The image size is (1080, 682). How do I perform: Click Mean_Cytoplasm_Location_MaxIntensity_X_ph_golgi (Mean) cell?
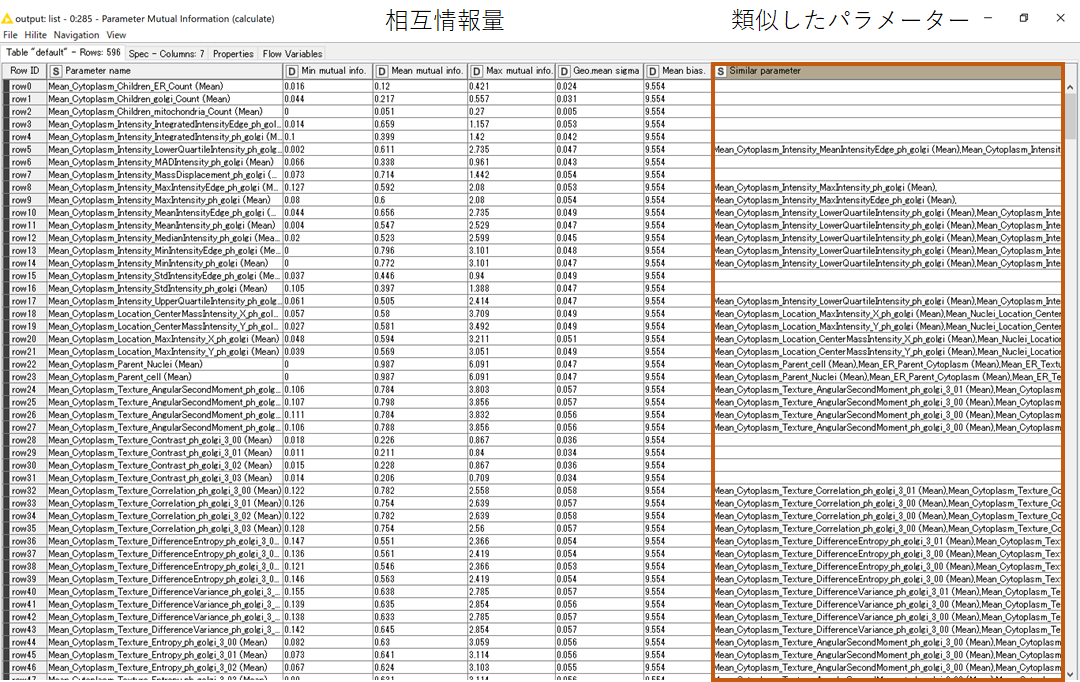pyautogui.click(x=165, y=339)
